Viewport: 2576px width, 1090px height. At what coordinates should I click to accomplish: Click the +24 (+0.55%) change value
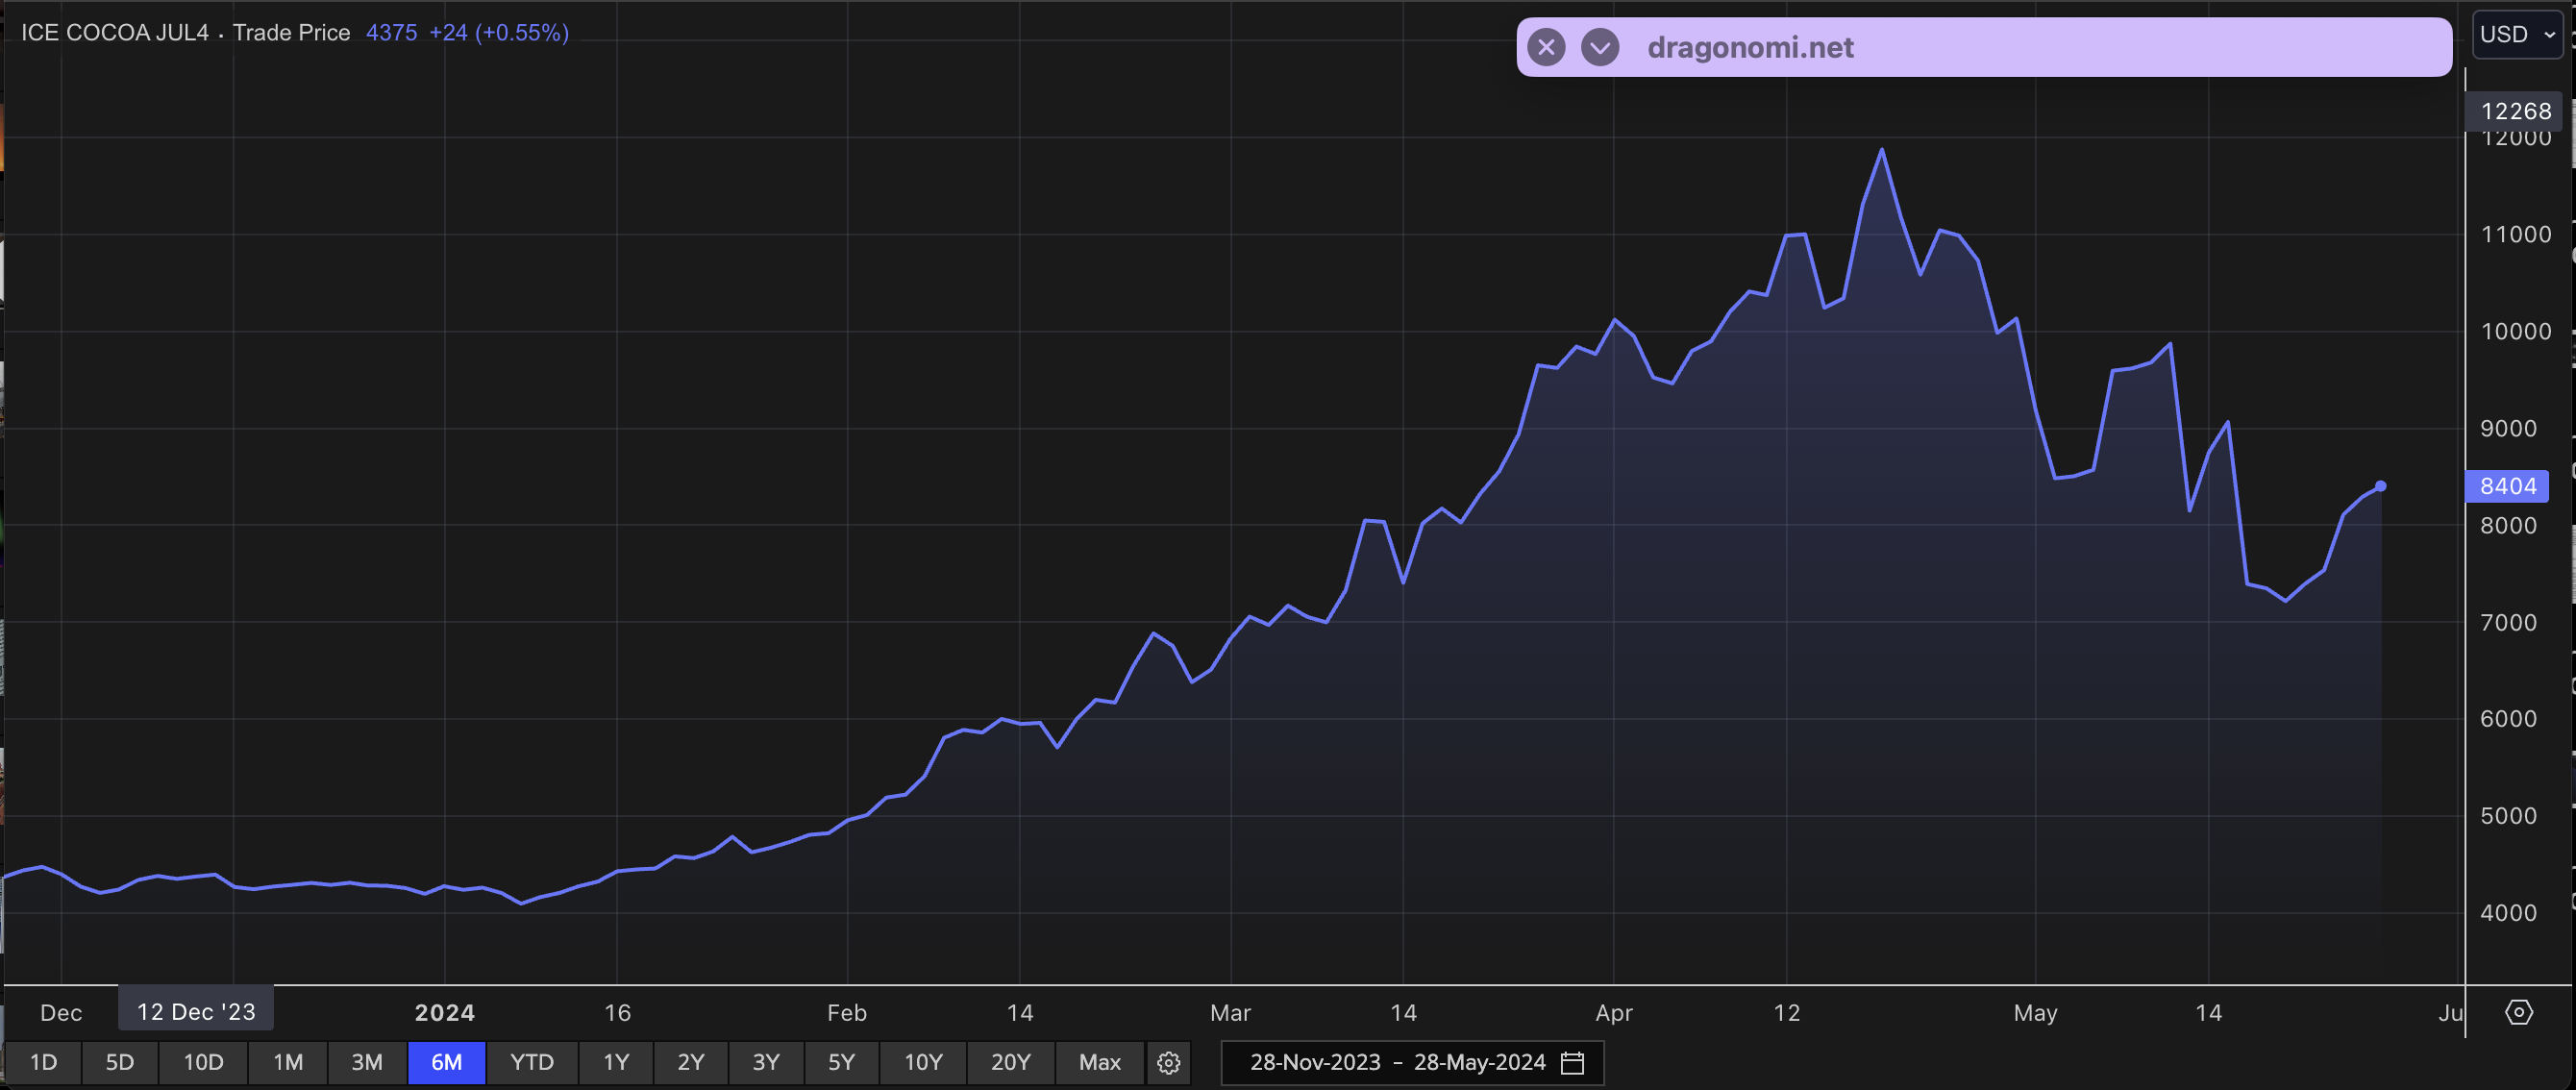pos(499,33)
